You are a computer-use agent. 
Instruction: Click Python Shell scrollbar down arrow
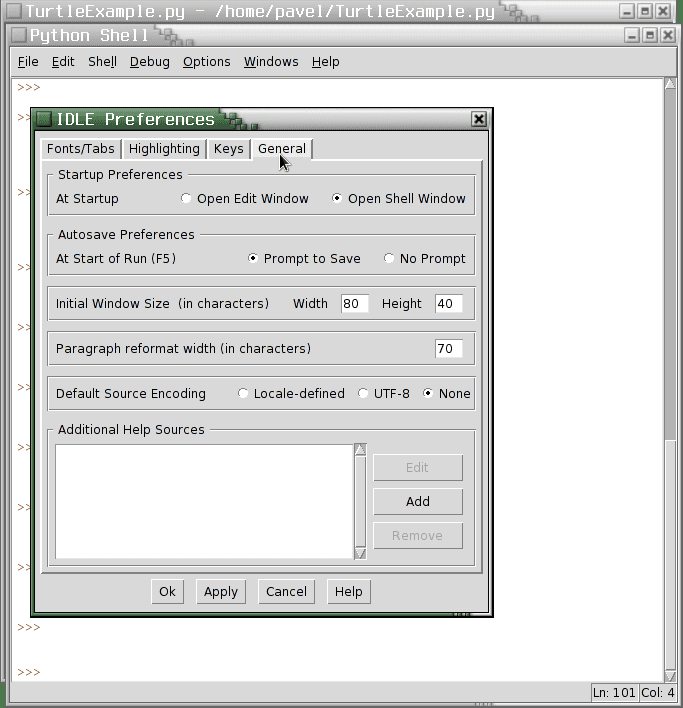[x=670, y=676]
